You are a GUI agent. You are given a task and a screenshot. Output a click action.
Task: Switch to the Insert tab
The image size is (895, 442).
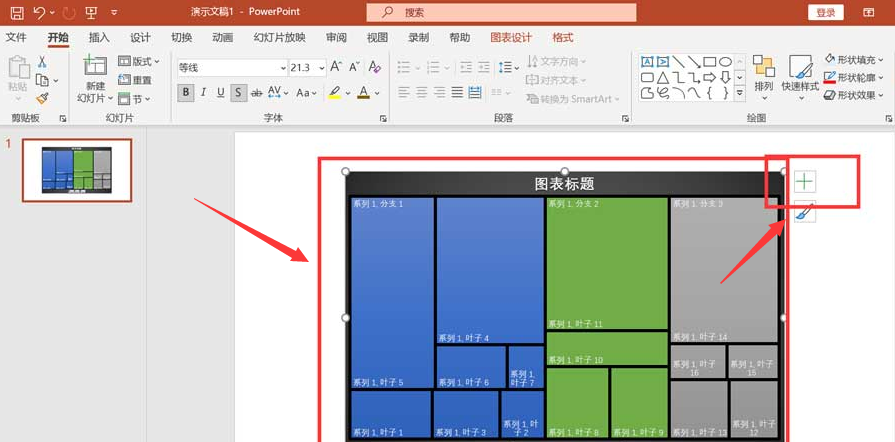99,38
